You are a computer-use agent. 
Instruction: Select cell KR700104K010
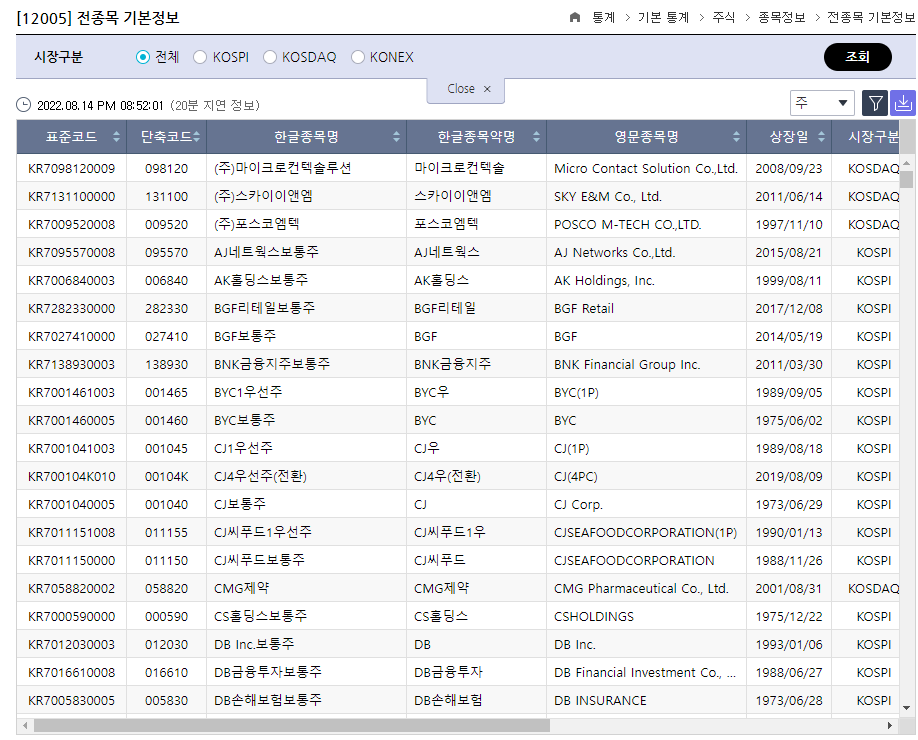71,477
